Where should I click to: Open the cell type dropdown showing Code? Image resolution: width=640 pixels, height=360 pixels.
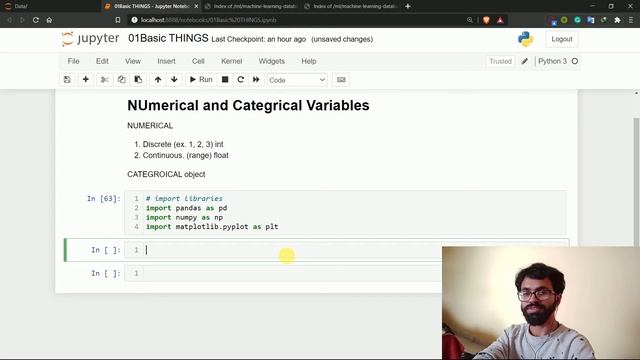click(x=297, y=80)
